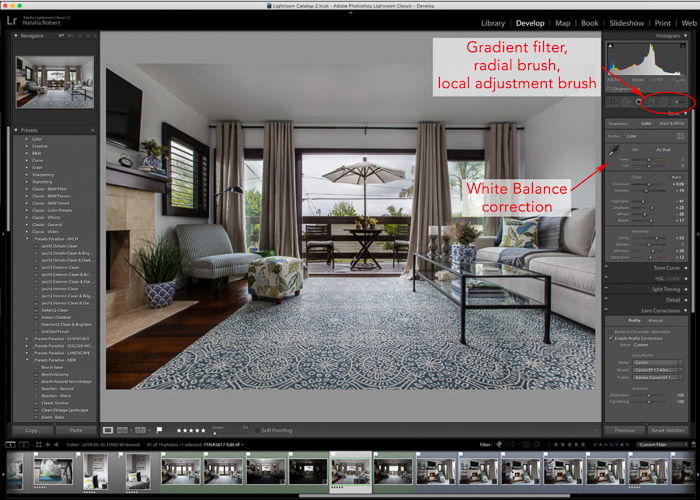Expand the Split Toning panel
Image resolution: width=700 pixels, height=500 pixels.
665,288
